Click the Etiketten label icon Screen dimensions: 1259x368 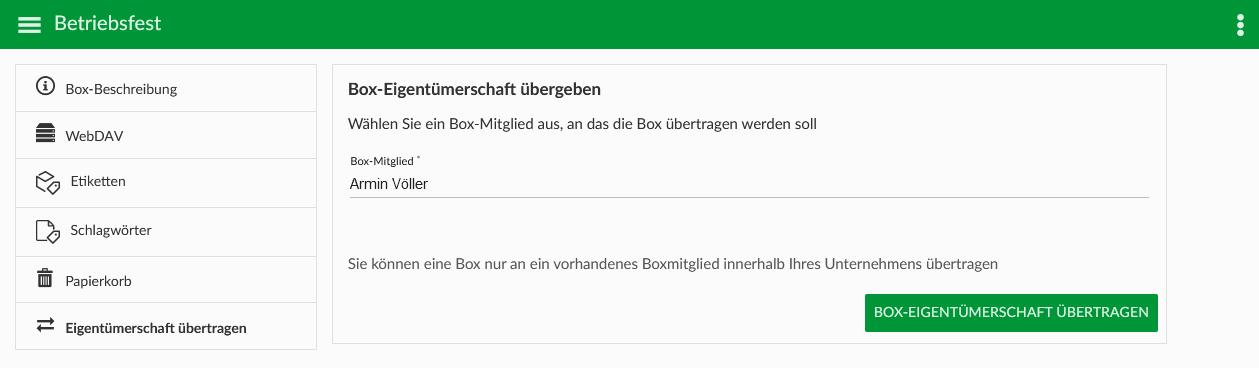(x=47, y=182)
